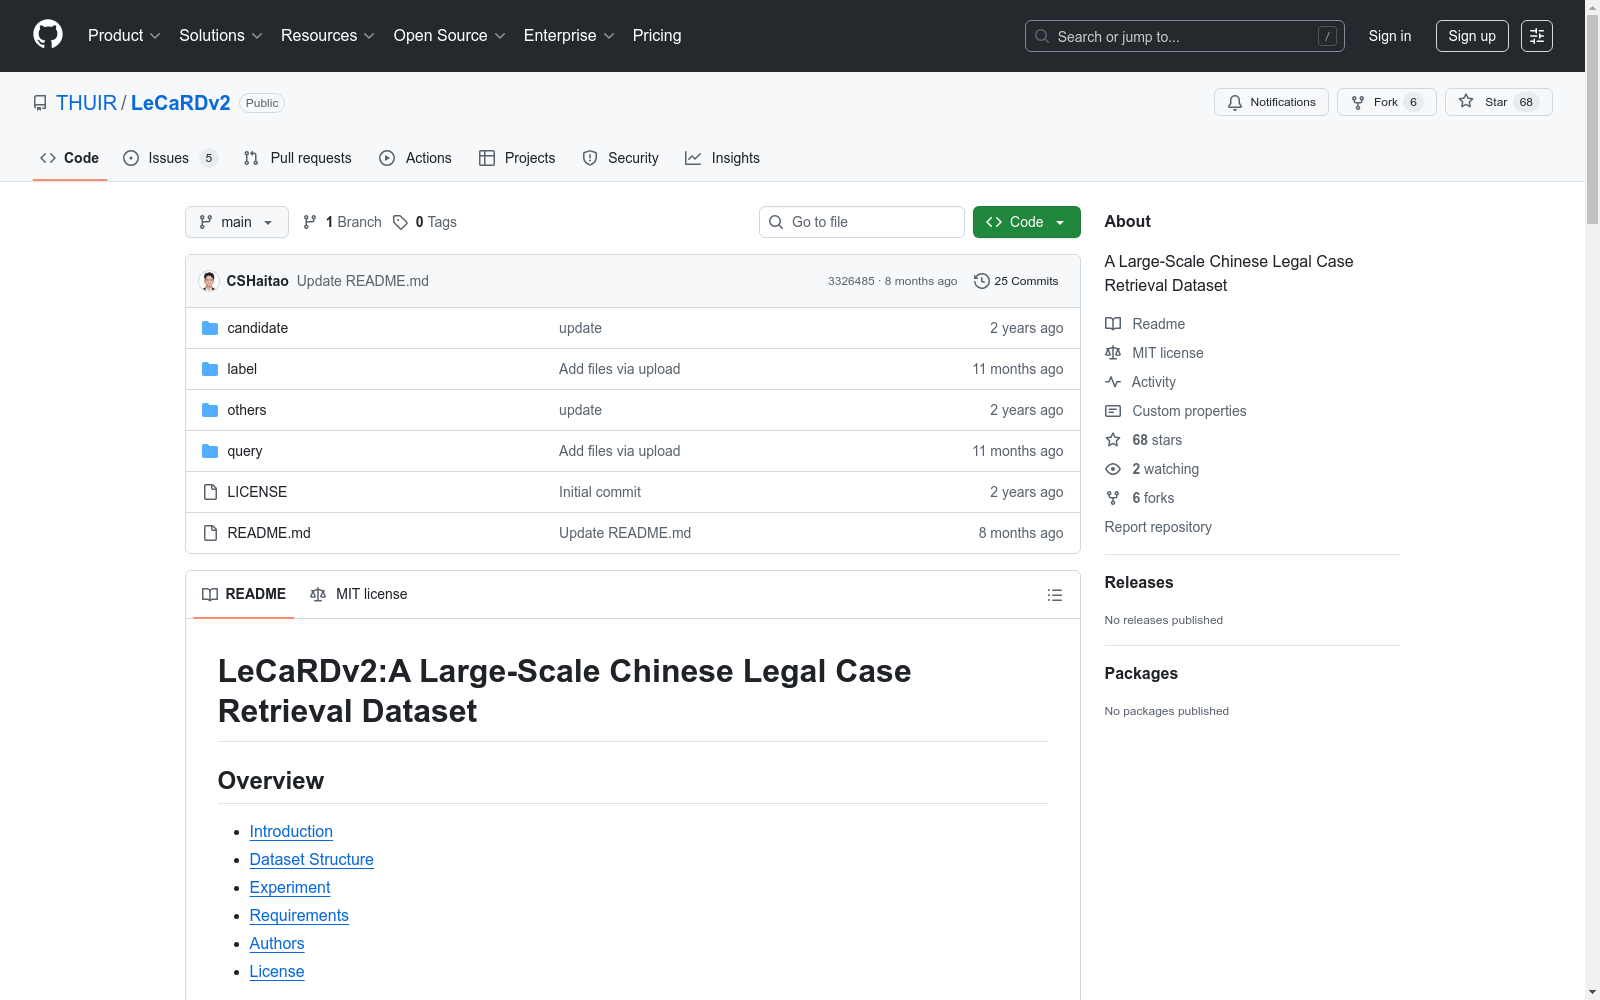This screenshot has width=1600, height=1000.
Task: Click the Sign up button
Action: click(1471, 36)
